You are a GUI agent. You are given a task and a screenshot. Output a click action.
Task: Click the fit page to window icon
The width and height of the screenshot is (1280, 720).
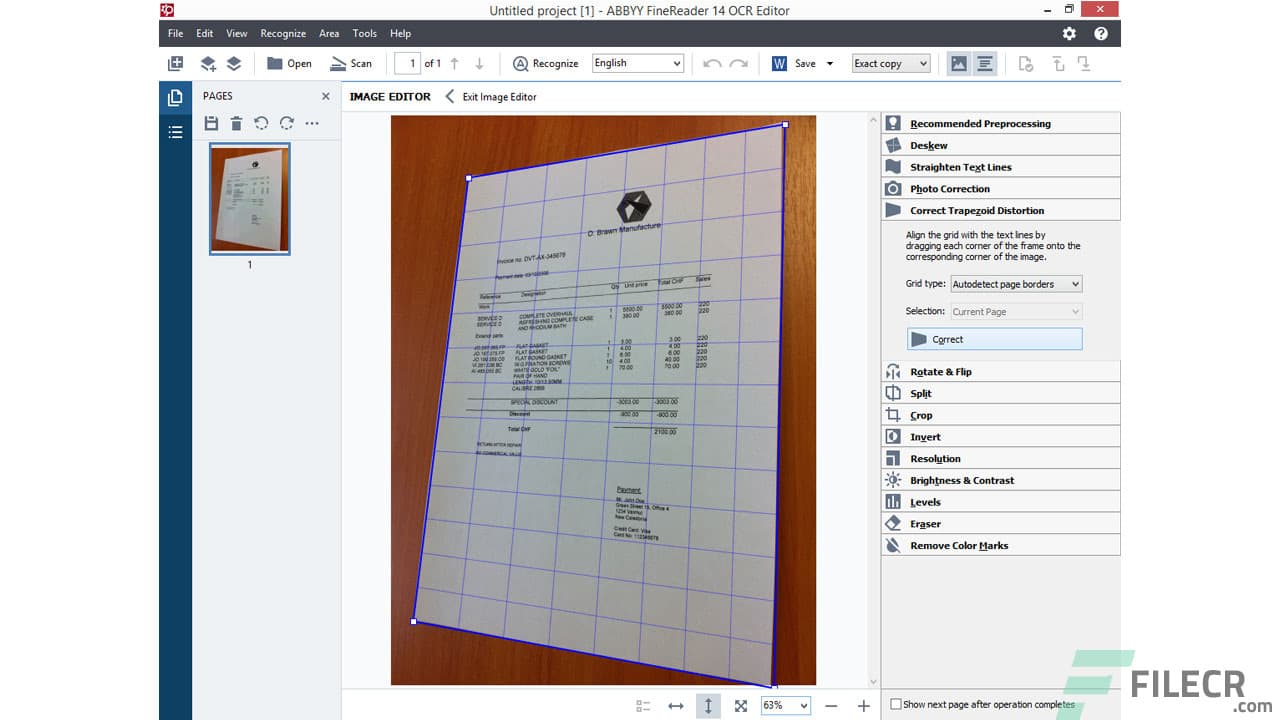[740, 705]
